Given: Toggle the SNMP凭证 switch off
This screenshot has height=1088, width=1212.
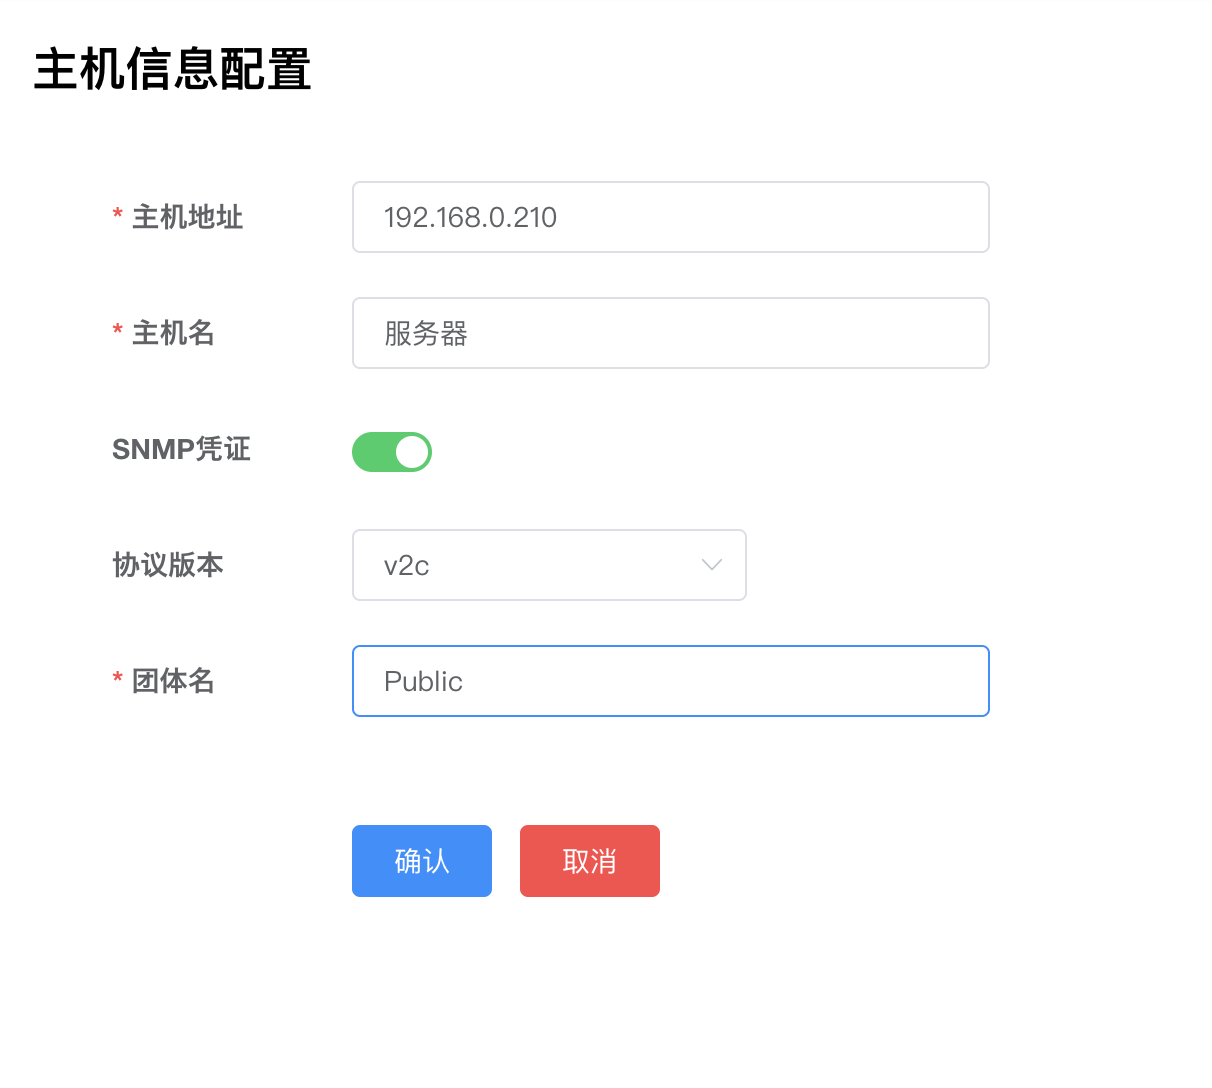Looking at the screenshot, I should [392, 452].
